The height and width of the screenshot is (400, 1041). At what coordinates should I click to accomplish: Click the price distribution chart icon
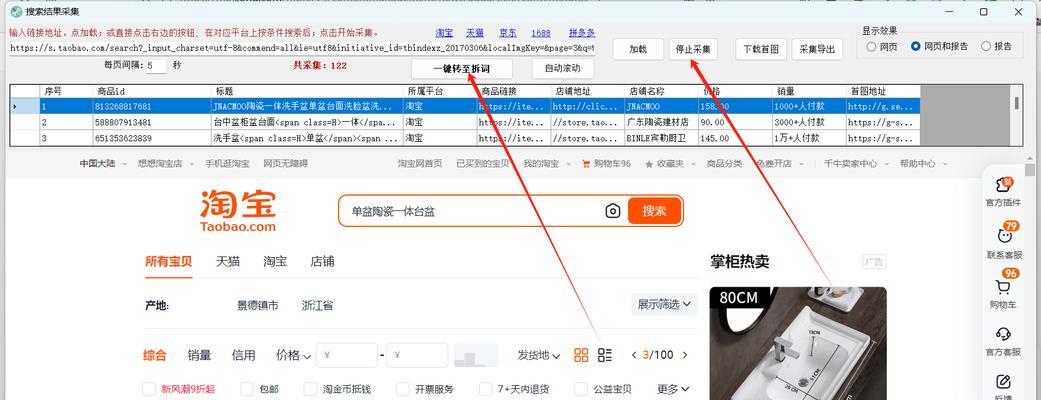[475, 355]
